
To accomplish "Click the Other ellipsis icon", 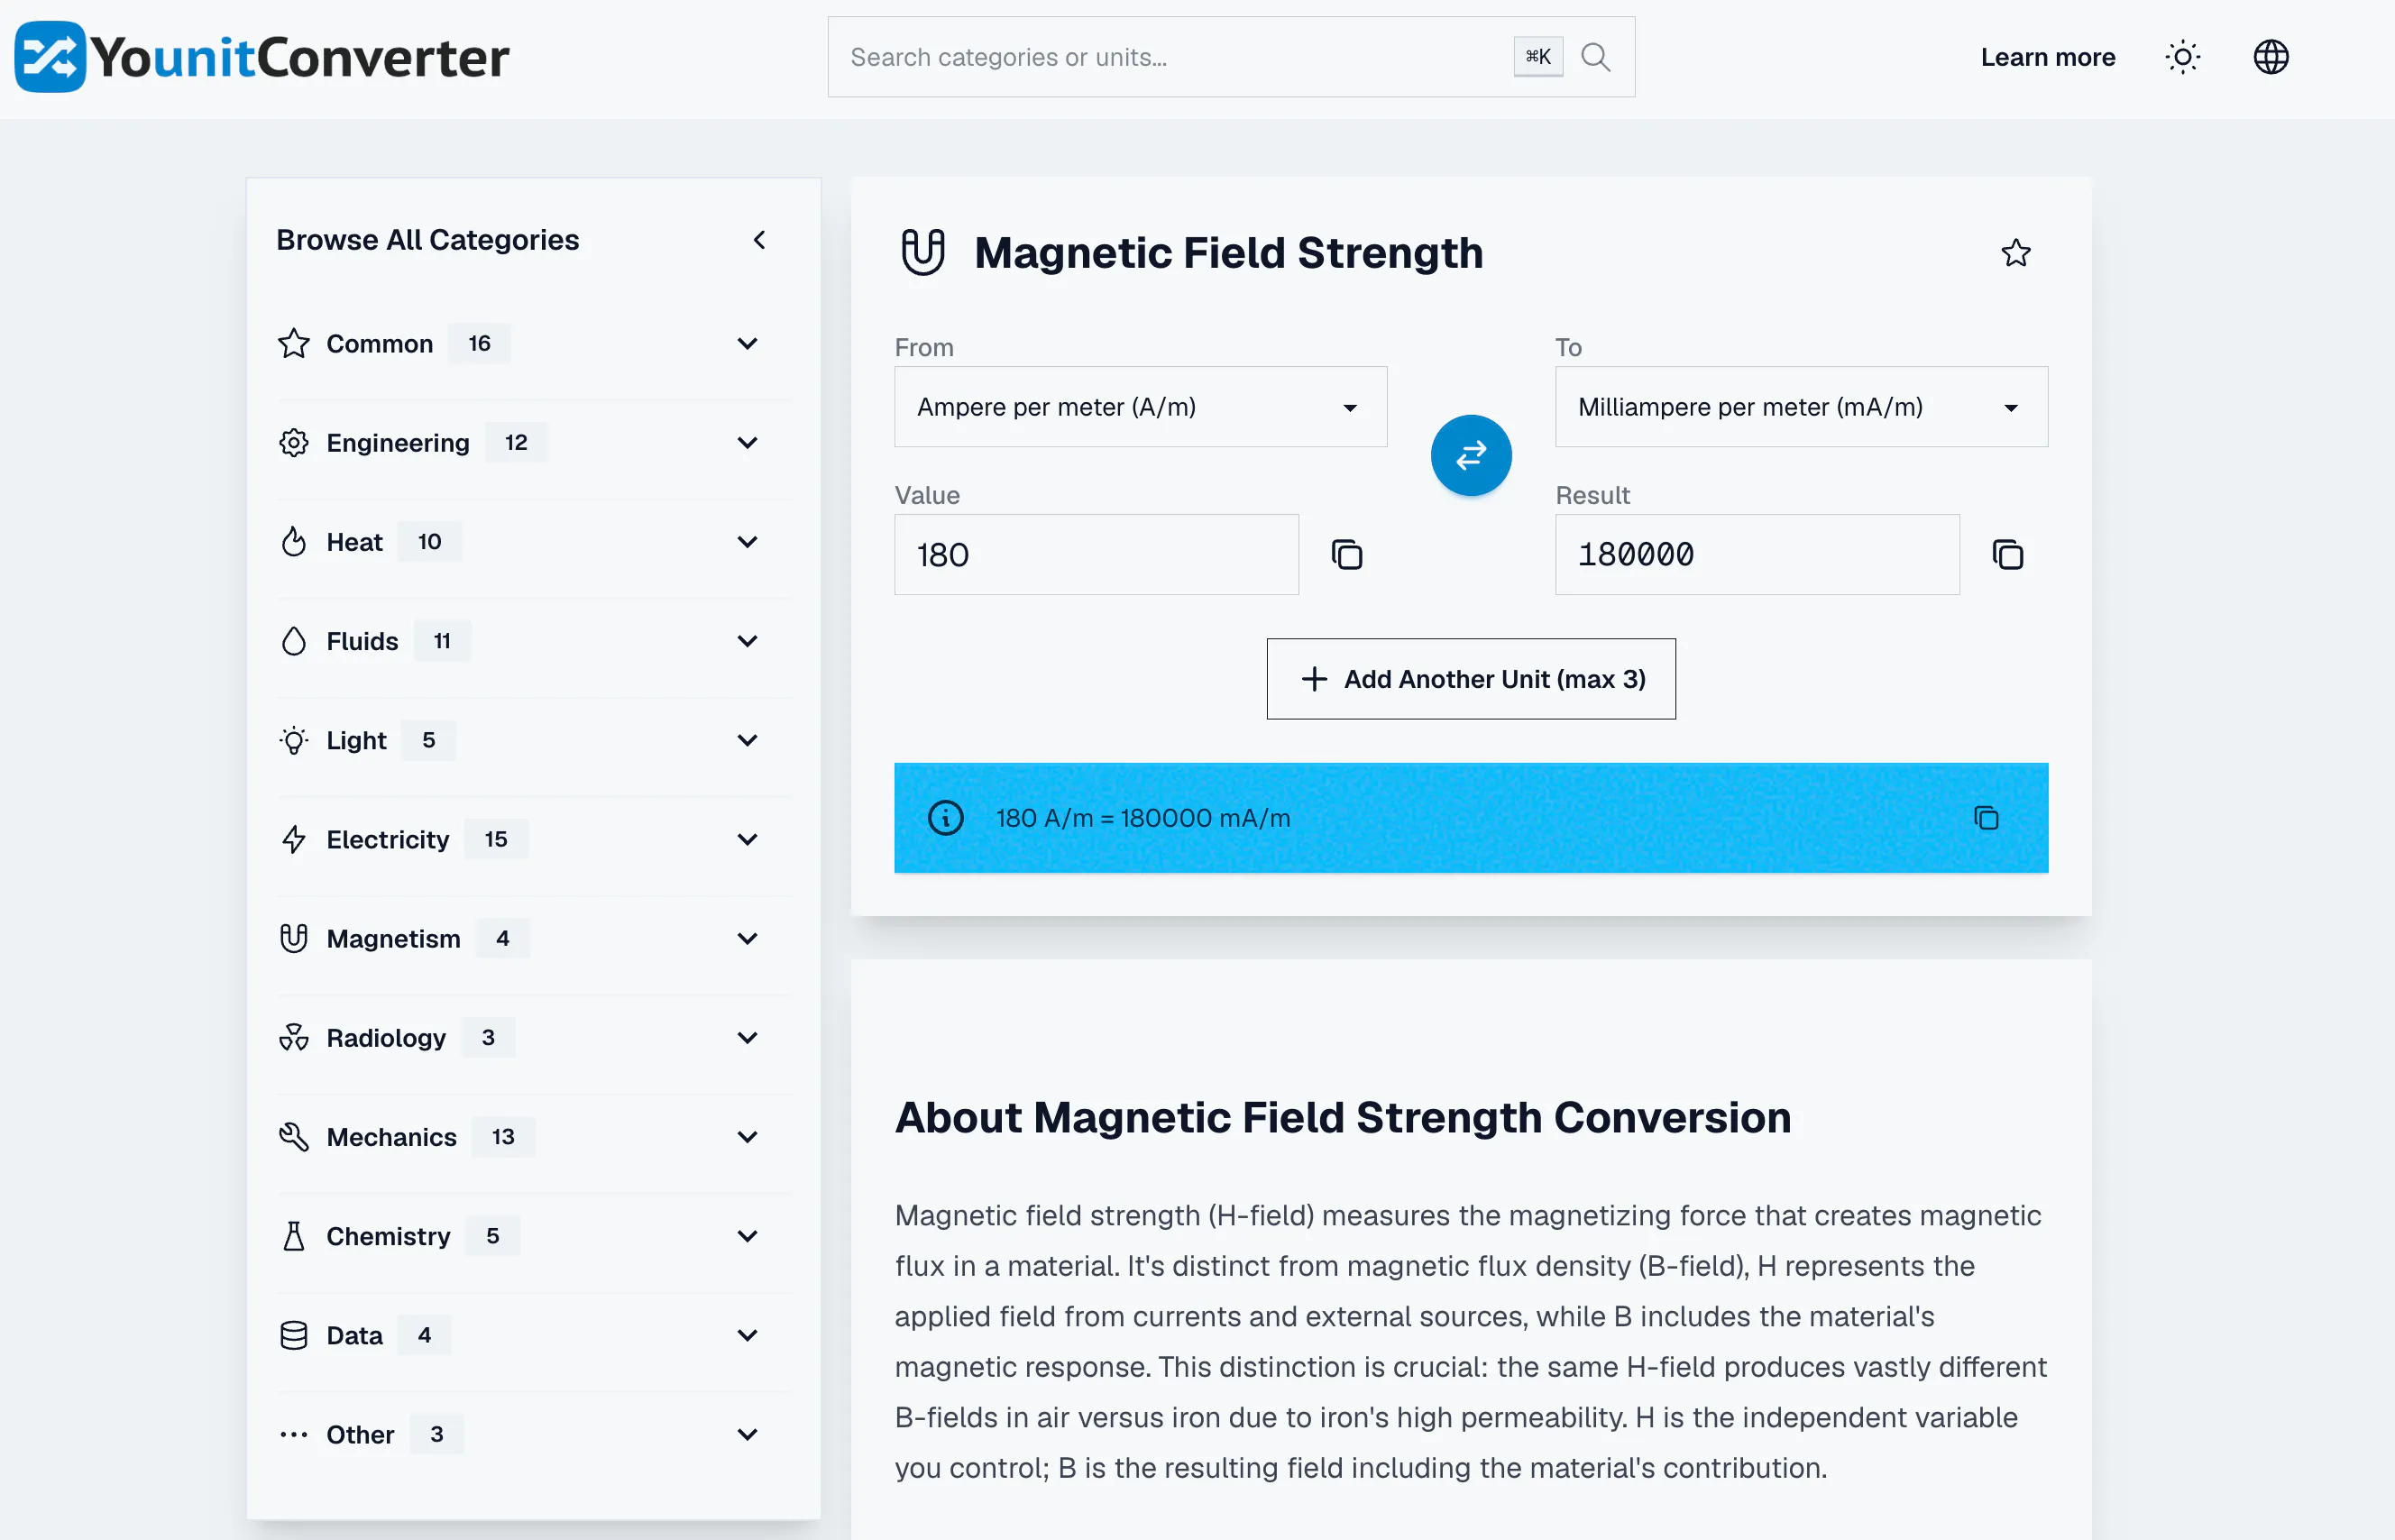I will coord(294,1434).
